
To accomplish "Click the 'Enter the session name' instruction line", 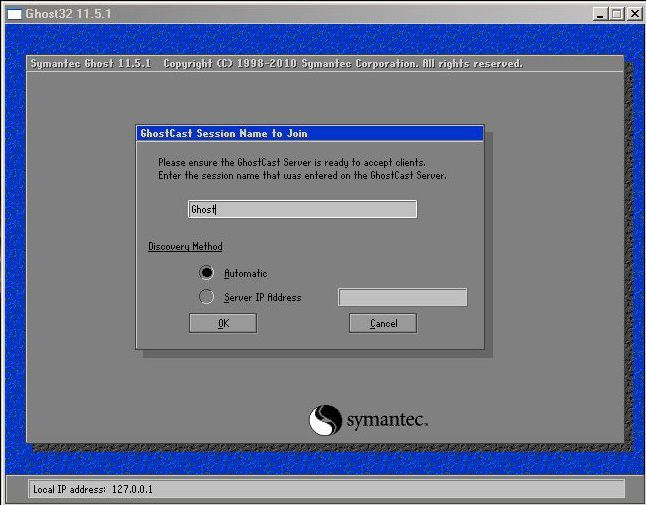I will coord(302,175).
